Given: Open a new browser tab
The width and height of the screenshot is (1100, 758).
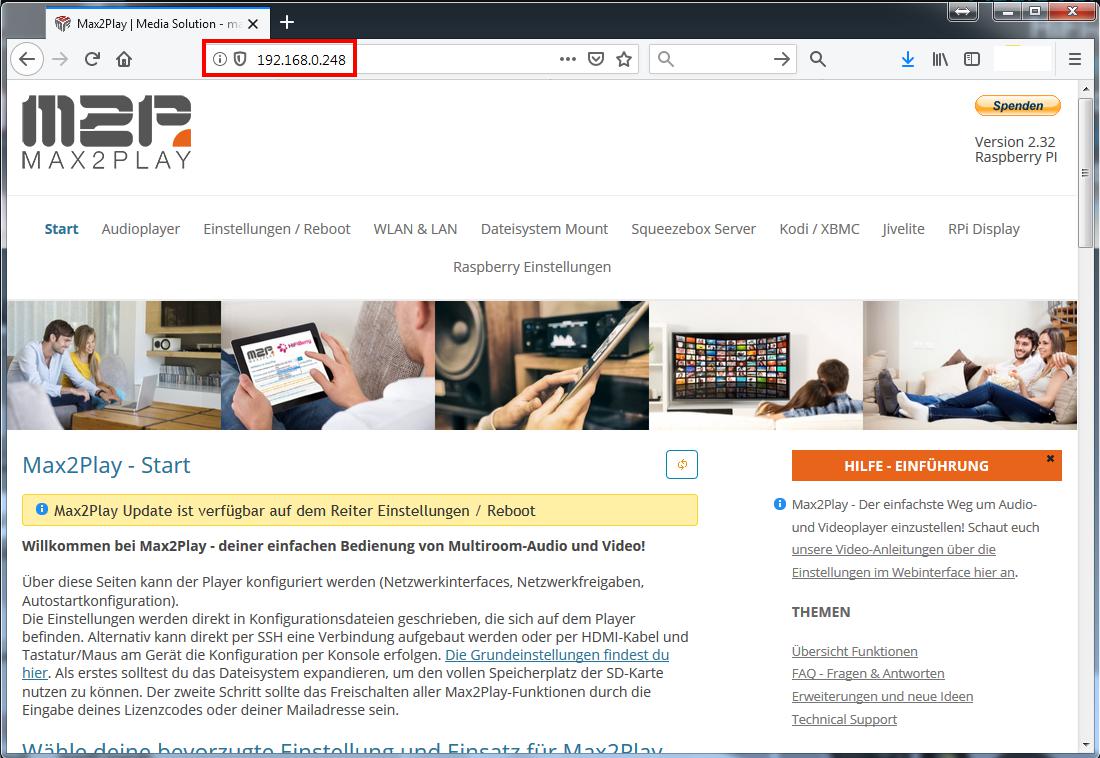Looking at the screenshot, I should click(286, 22).
